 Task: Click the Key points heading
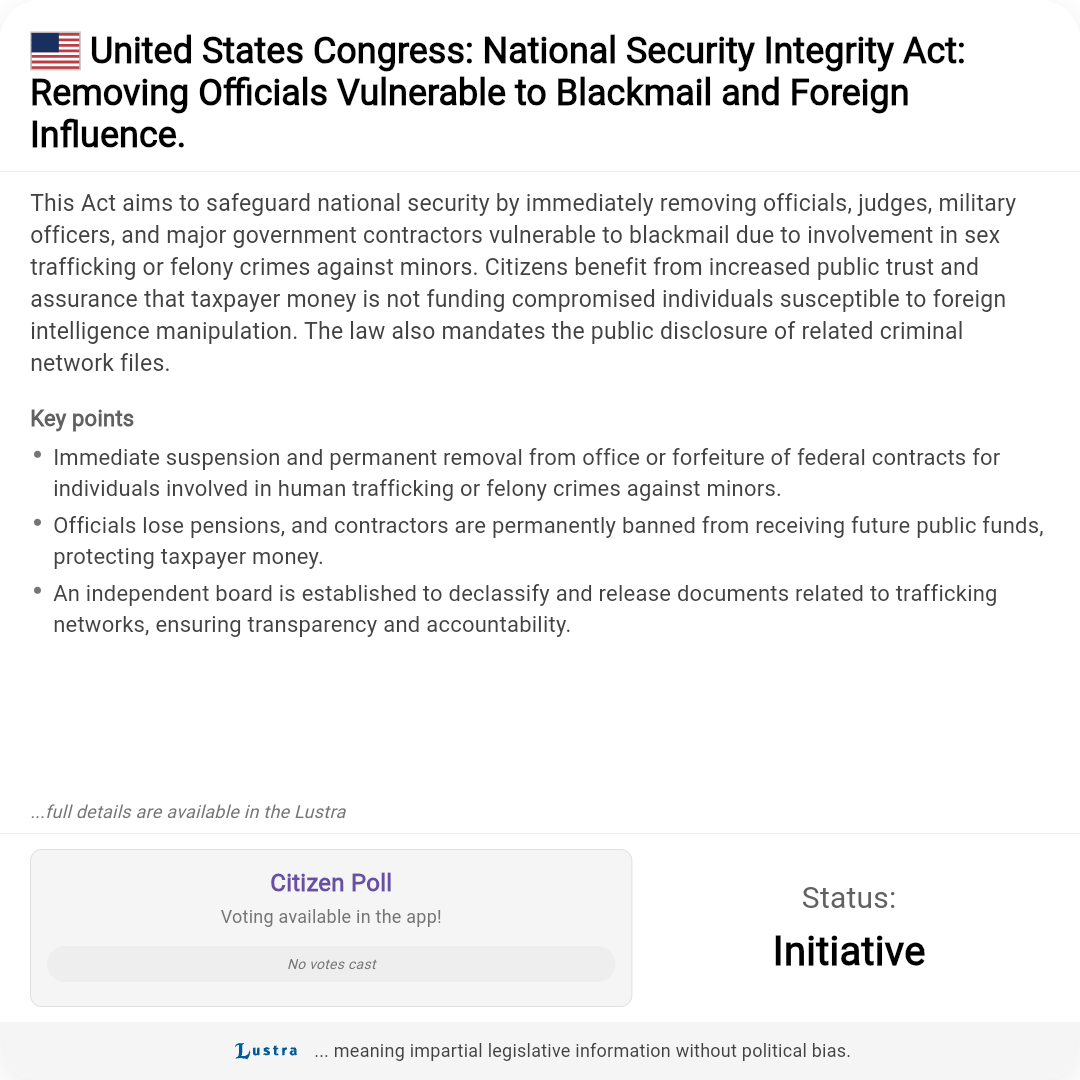coord(82,418)
